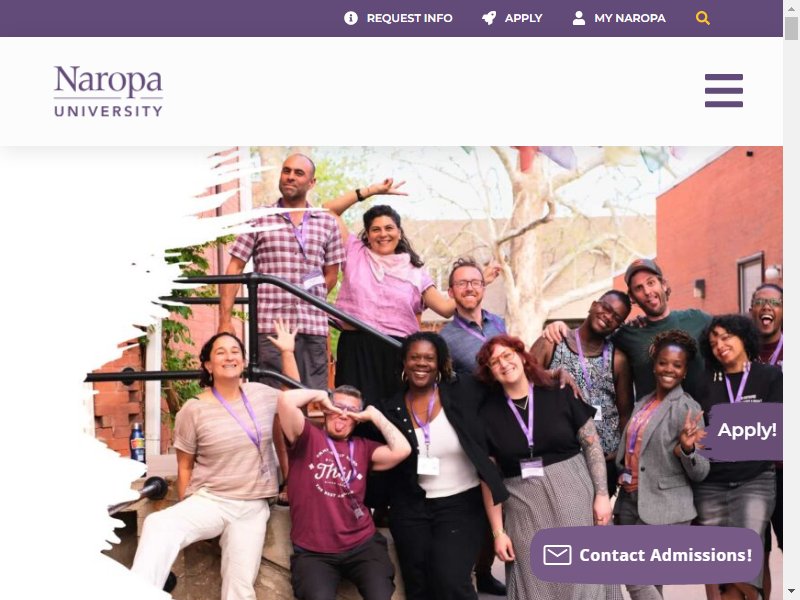This screenshot has width=800, height=600.
Task: Open the My Naropa portal link
Action: coord(619,18)
